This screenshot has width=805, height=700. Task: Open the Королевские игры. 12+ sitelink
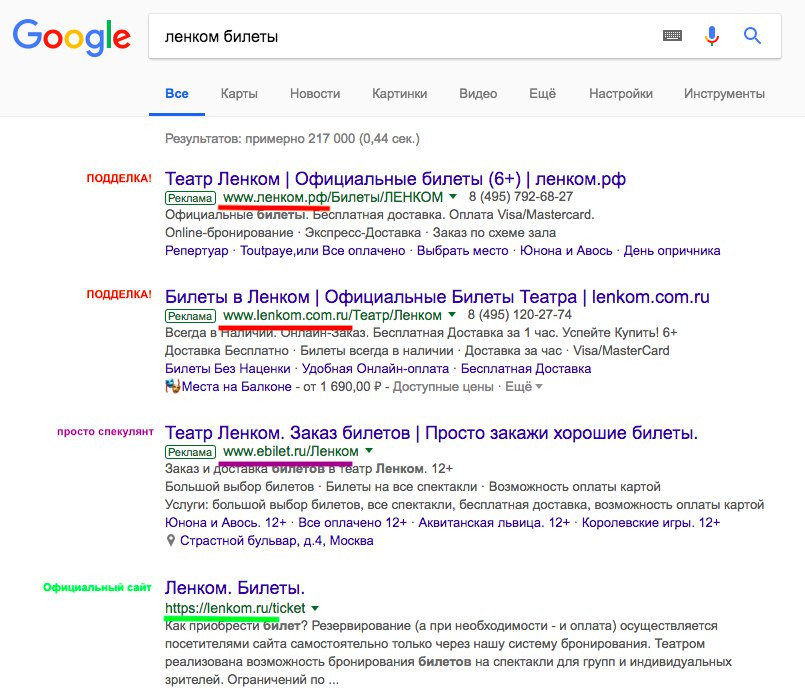pos(651,523)
